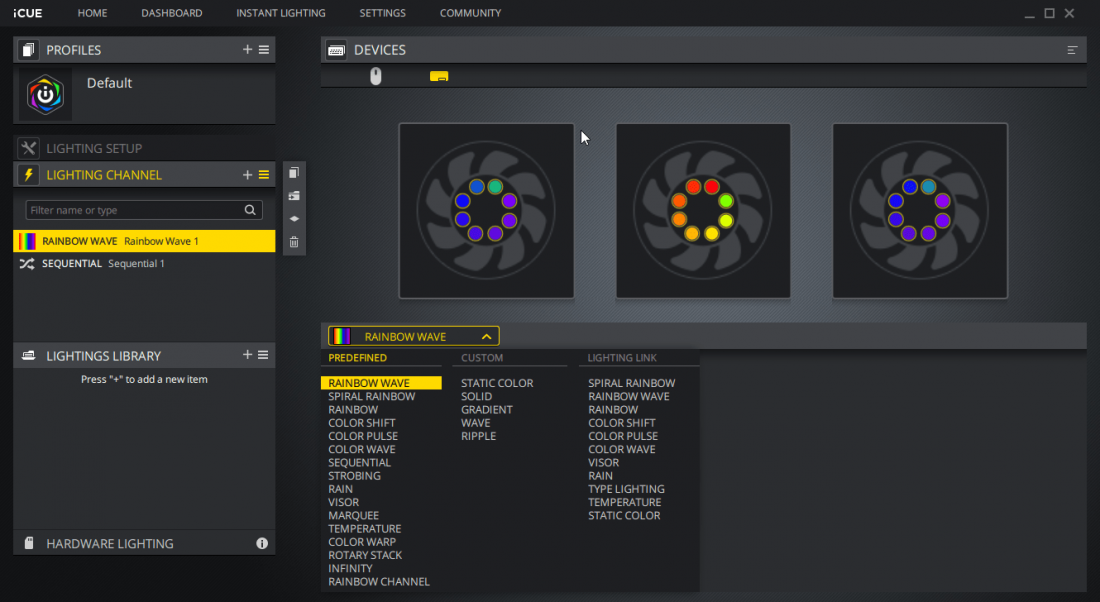
Task: Click the mouse device icon
Action: [x=376, y=76]
